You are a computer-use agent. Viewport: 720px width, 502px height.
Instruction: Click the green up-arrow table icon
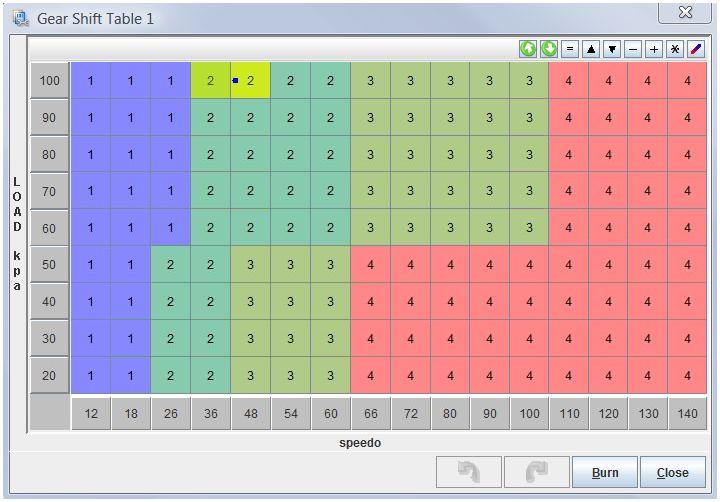click(528, 49)
